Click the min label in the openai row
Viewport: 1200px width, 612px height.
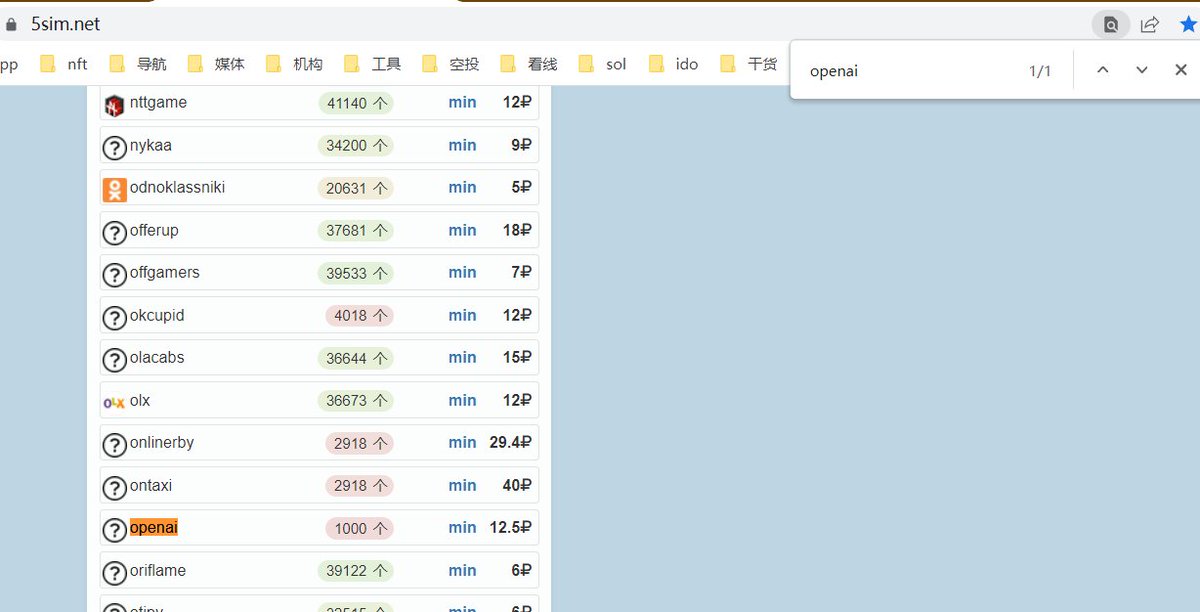(462, 527)
